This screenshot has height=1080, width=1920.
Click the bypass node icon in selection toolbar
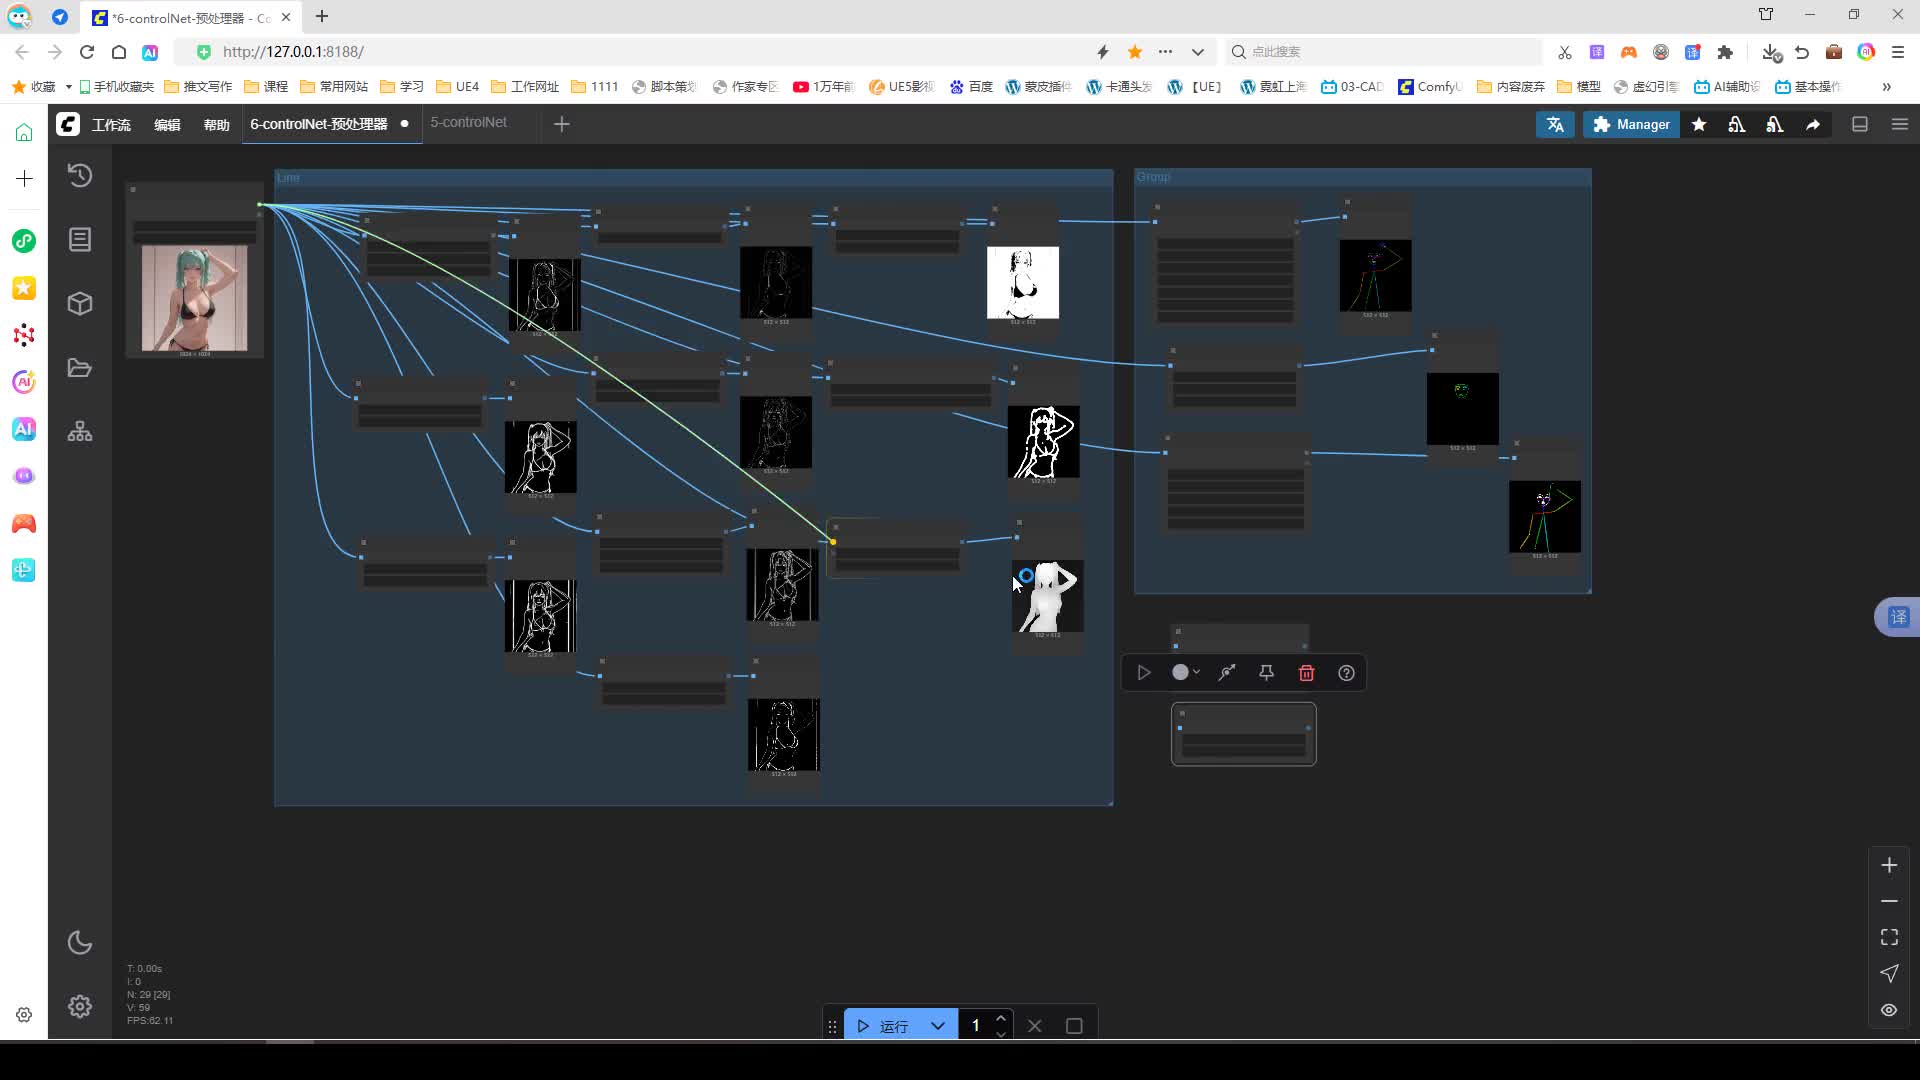1227,673
